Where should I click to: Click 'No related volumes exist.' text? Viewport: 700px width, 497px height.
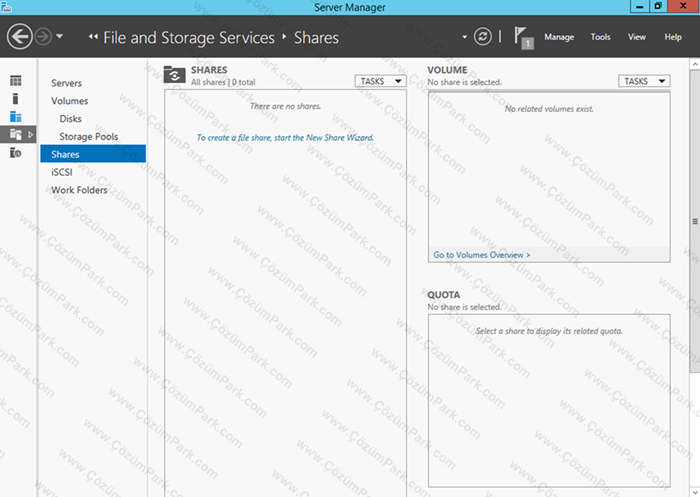[x=549, y=109]
